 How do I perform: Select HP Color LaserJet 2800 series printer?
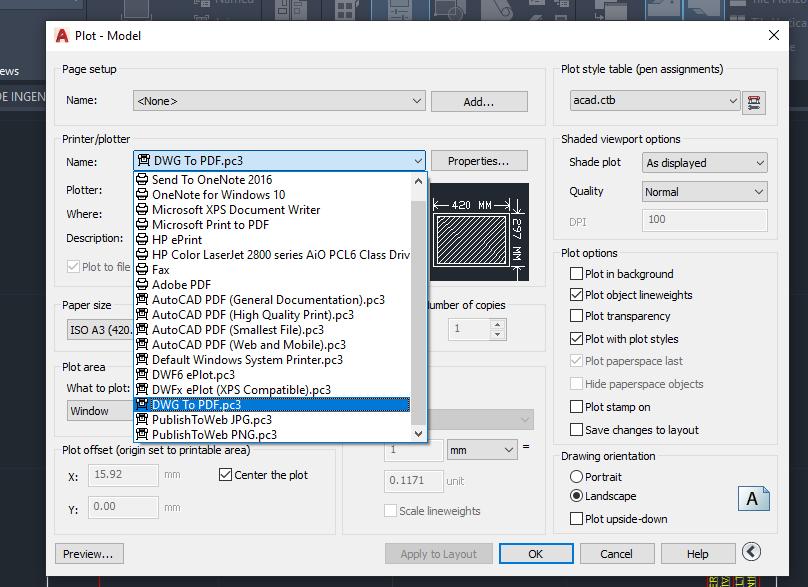tap(272, 254)
